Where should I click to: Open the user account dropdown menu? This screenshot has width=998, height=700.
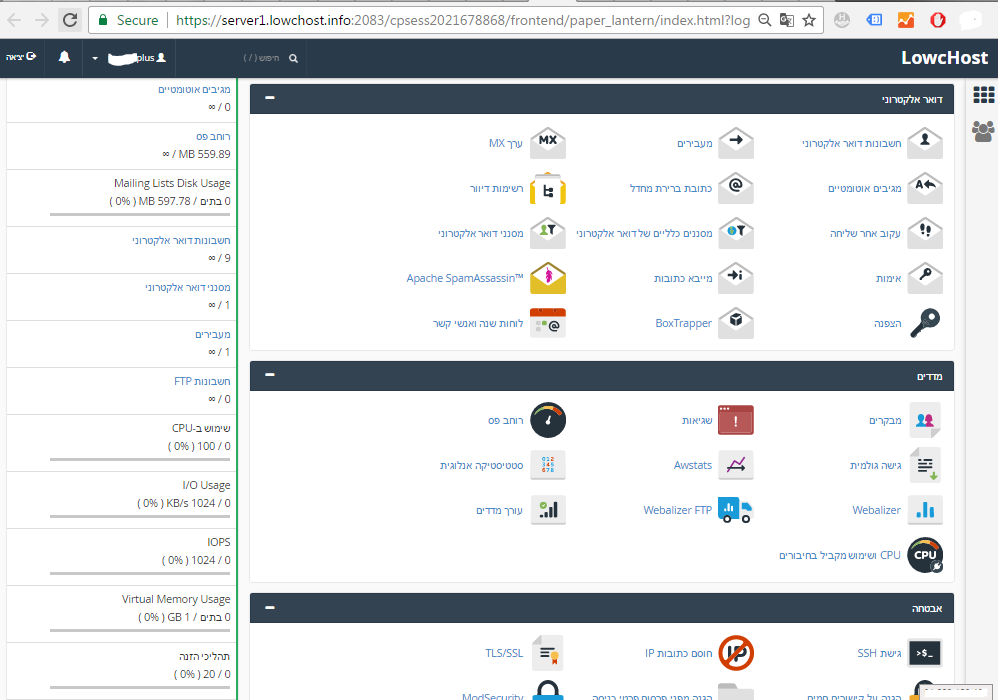point(130,58)
